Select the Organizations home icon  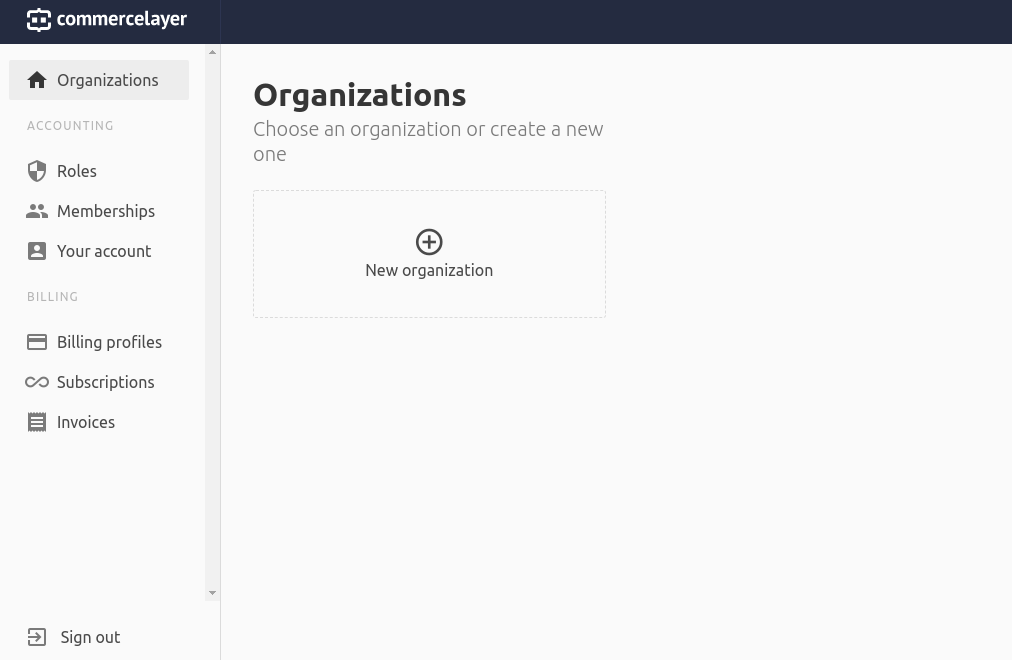(37, 80)
